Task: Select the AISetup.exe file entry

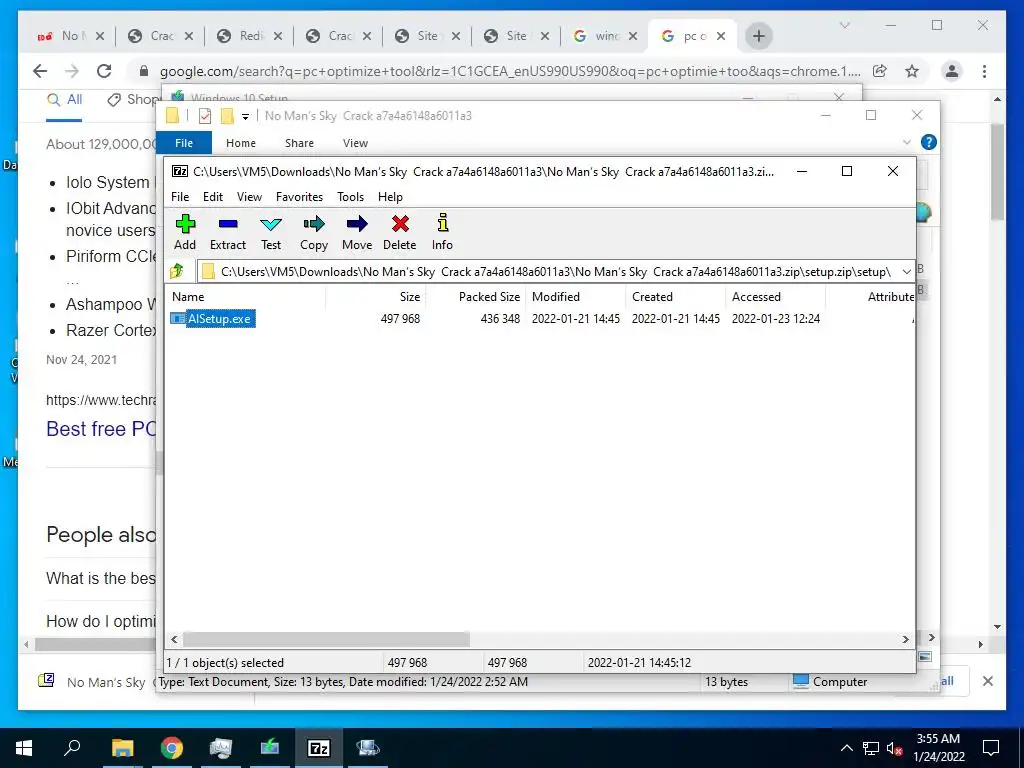Action: point(213,319)
